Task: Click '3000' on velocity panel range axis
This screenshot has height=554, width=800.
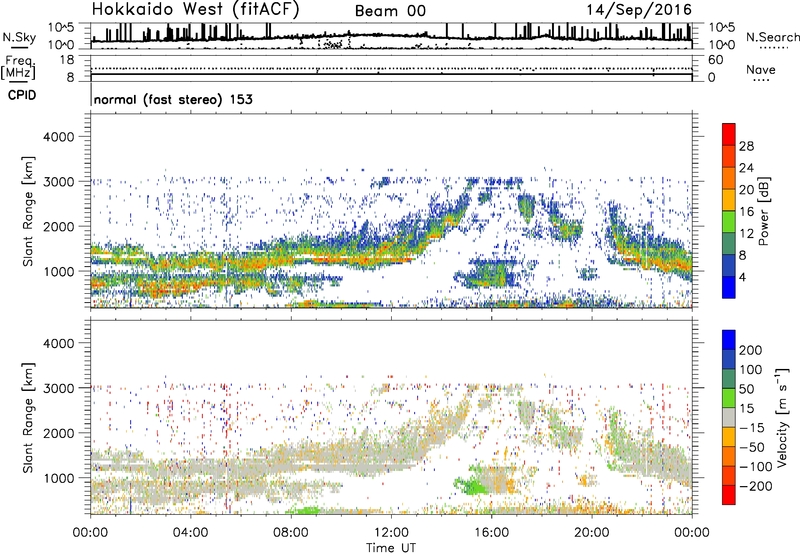Action: (x=59, y=388)
